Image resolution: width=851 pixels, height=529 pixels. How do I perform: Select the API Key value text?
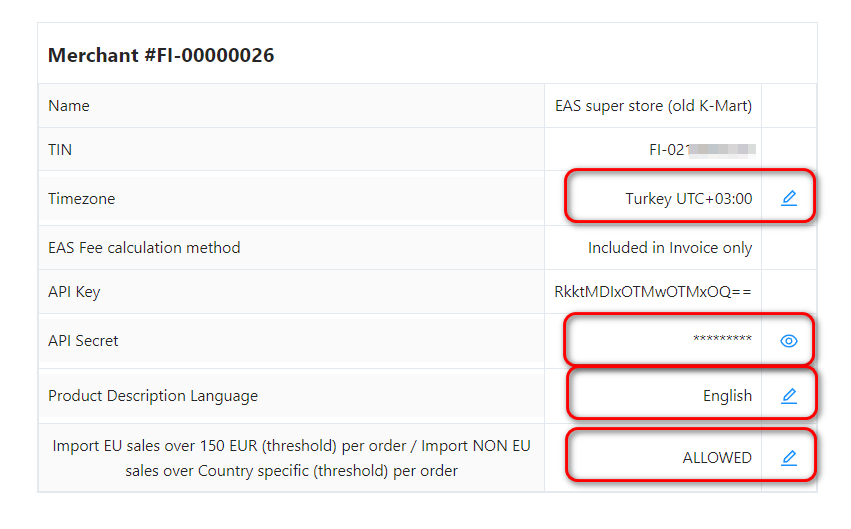pyautogui.click(x=653, y=292)
